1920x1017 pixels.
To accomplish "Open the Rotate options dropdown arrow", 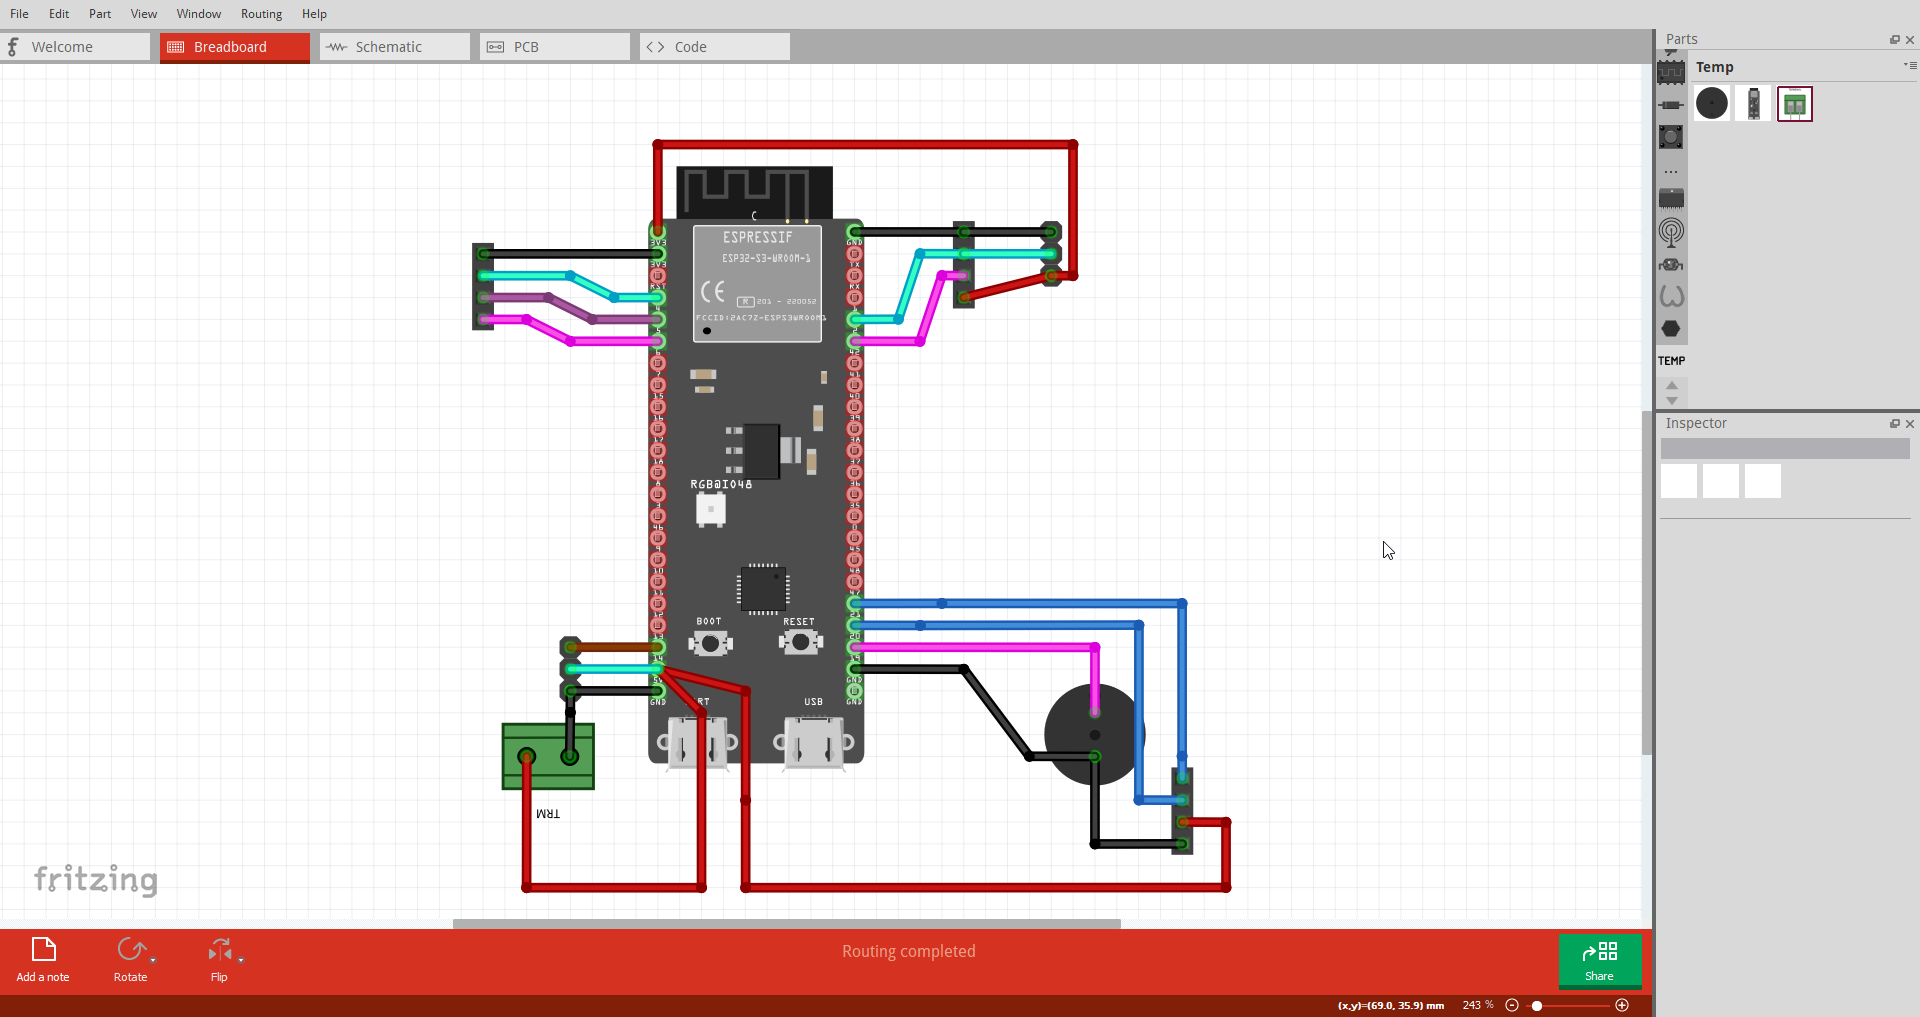I will click(x=153, y=960).
